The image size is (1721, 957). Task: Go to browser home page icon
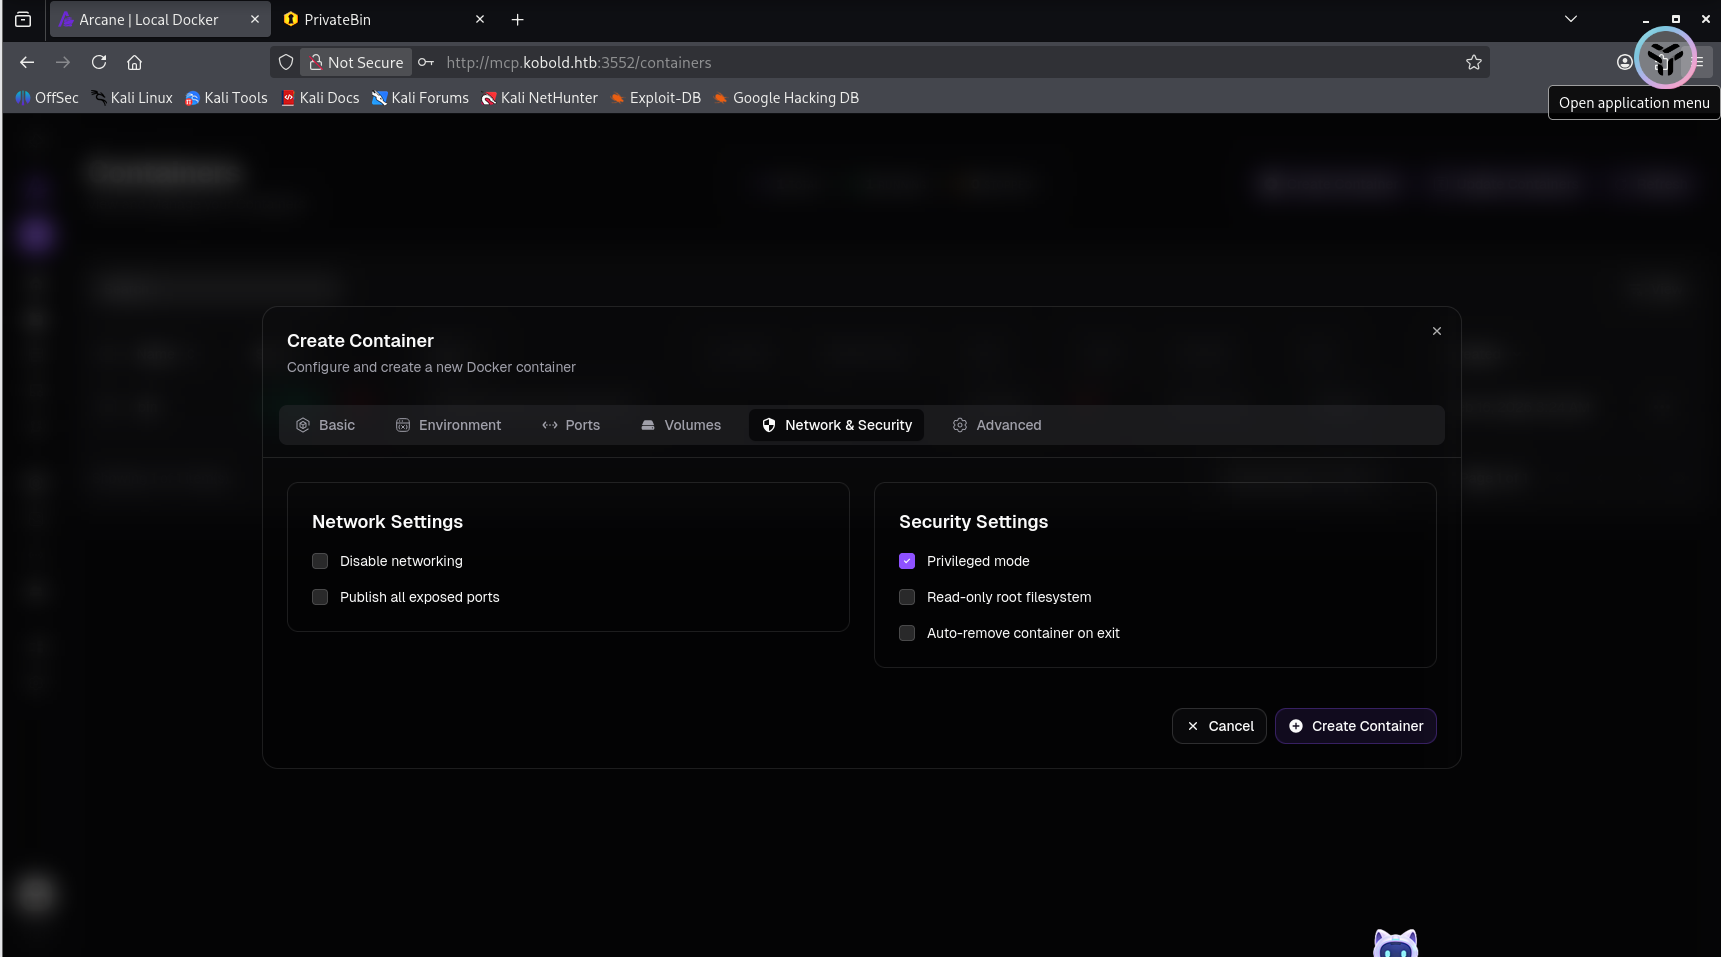click(x=134, y=62)
